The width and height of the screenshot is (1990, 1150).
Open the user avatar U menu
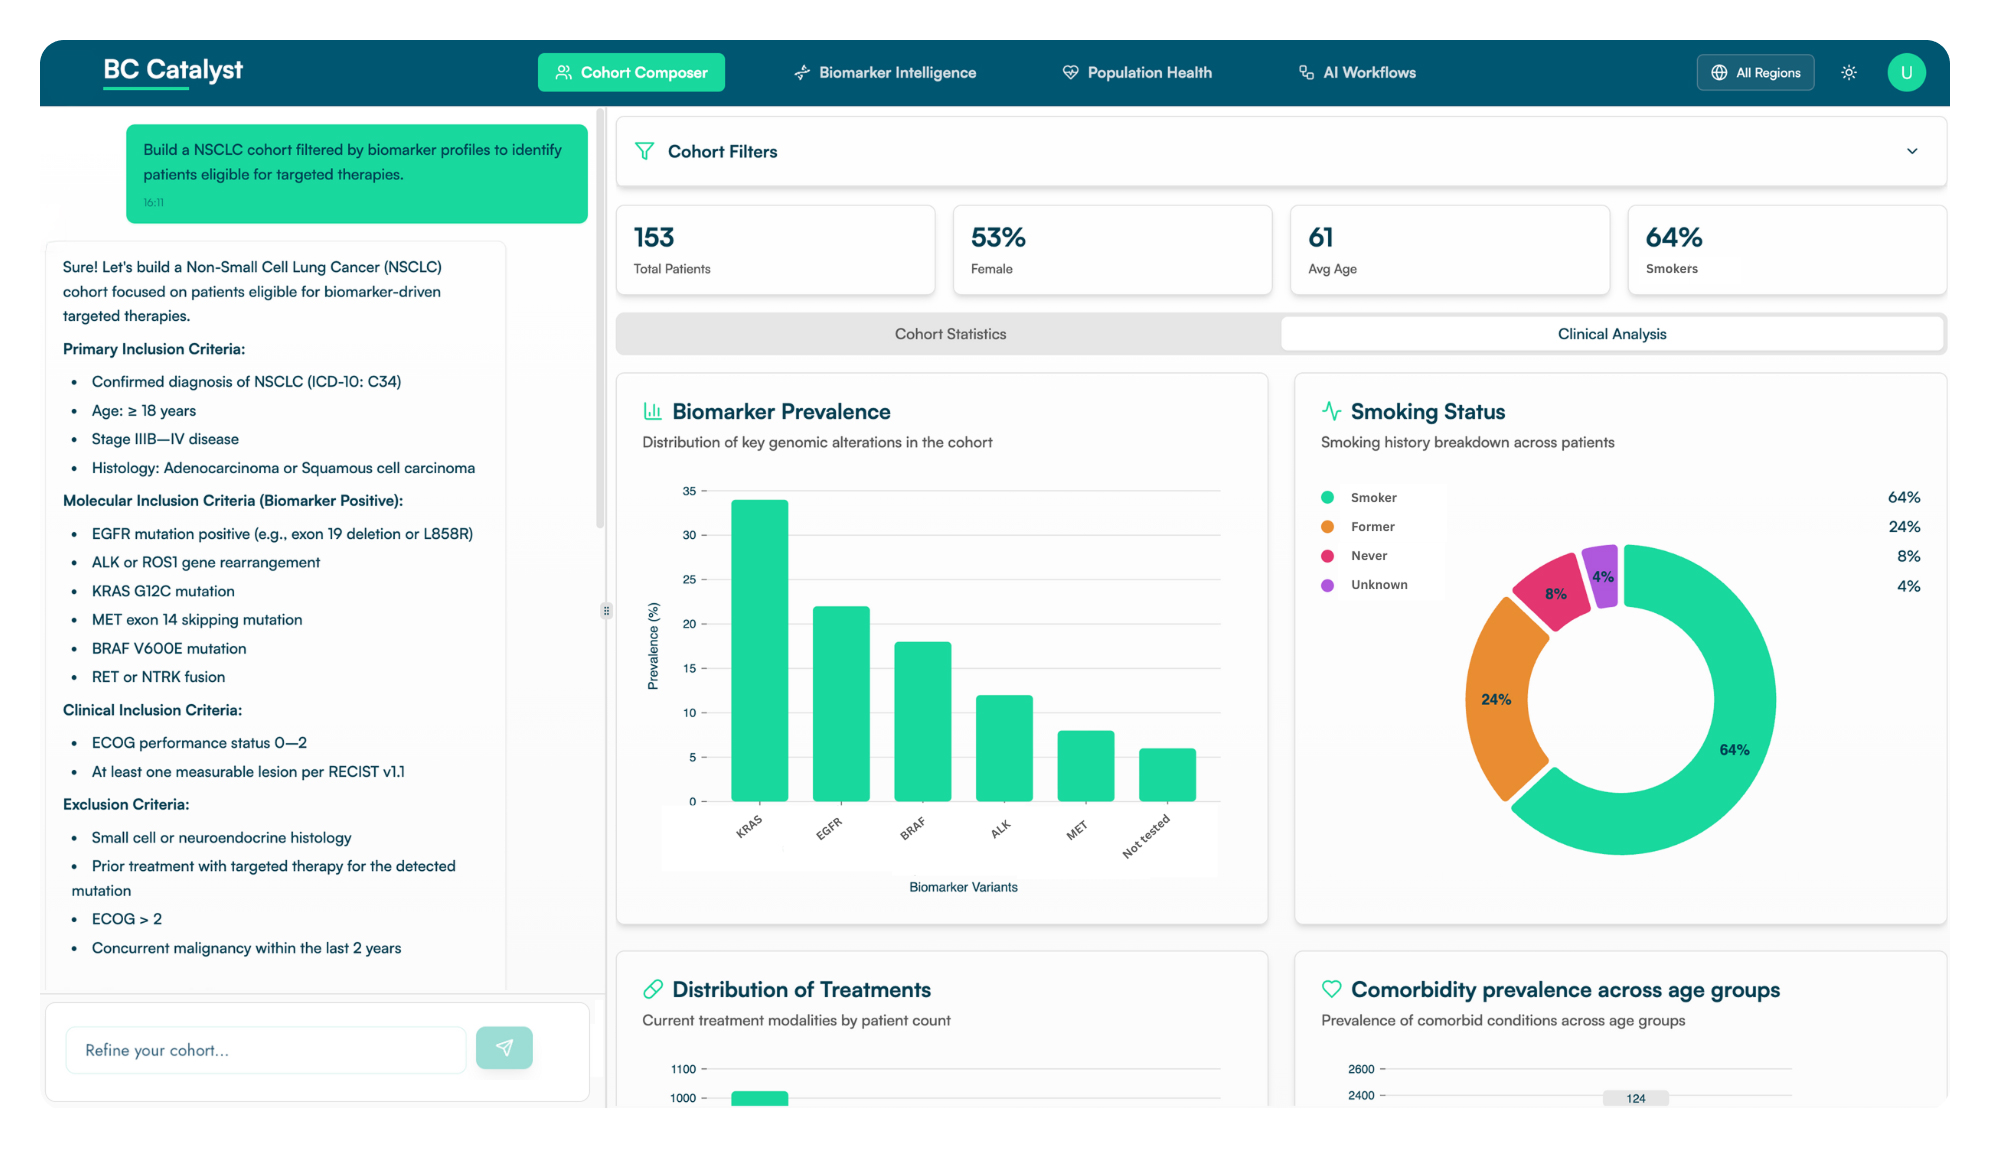(x=1906, y=73)
